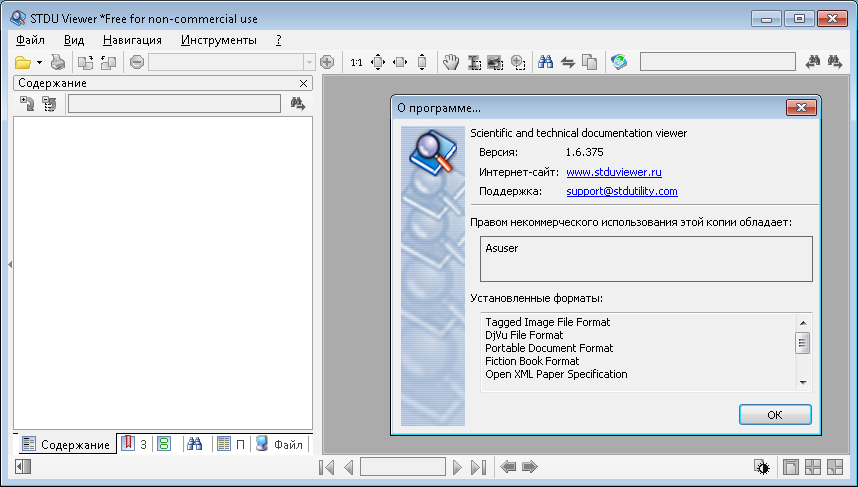Find previous match with binoculars-left icon
Viewport: 858px width, 487px height.
(x=813, y=62)
